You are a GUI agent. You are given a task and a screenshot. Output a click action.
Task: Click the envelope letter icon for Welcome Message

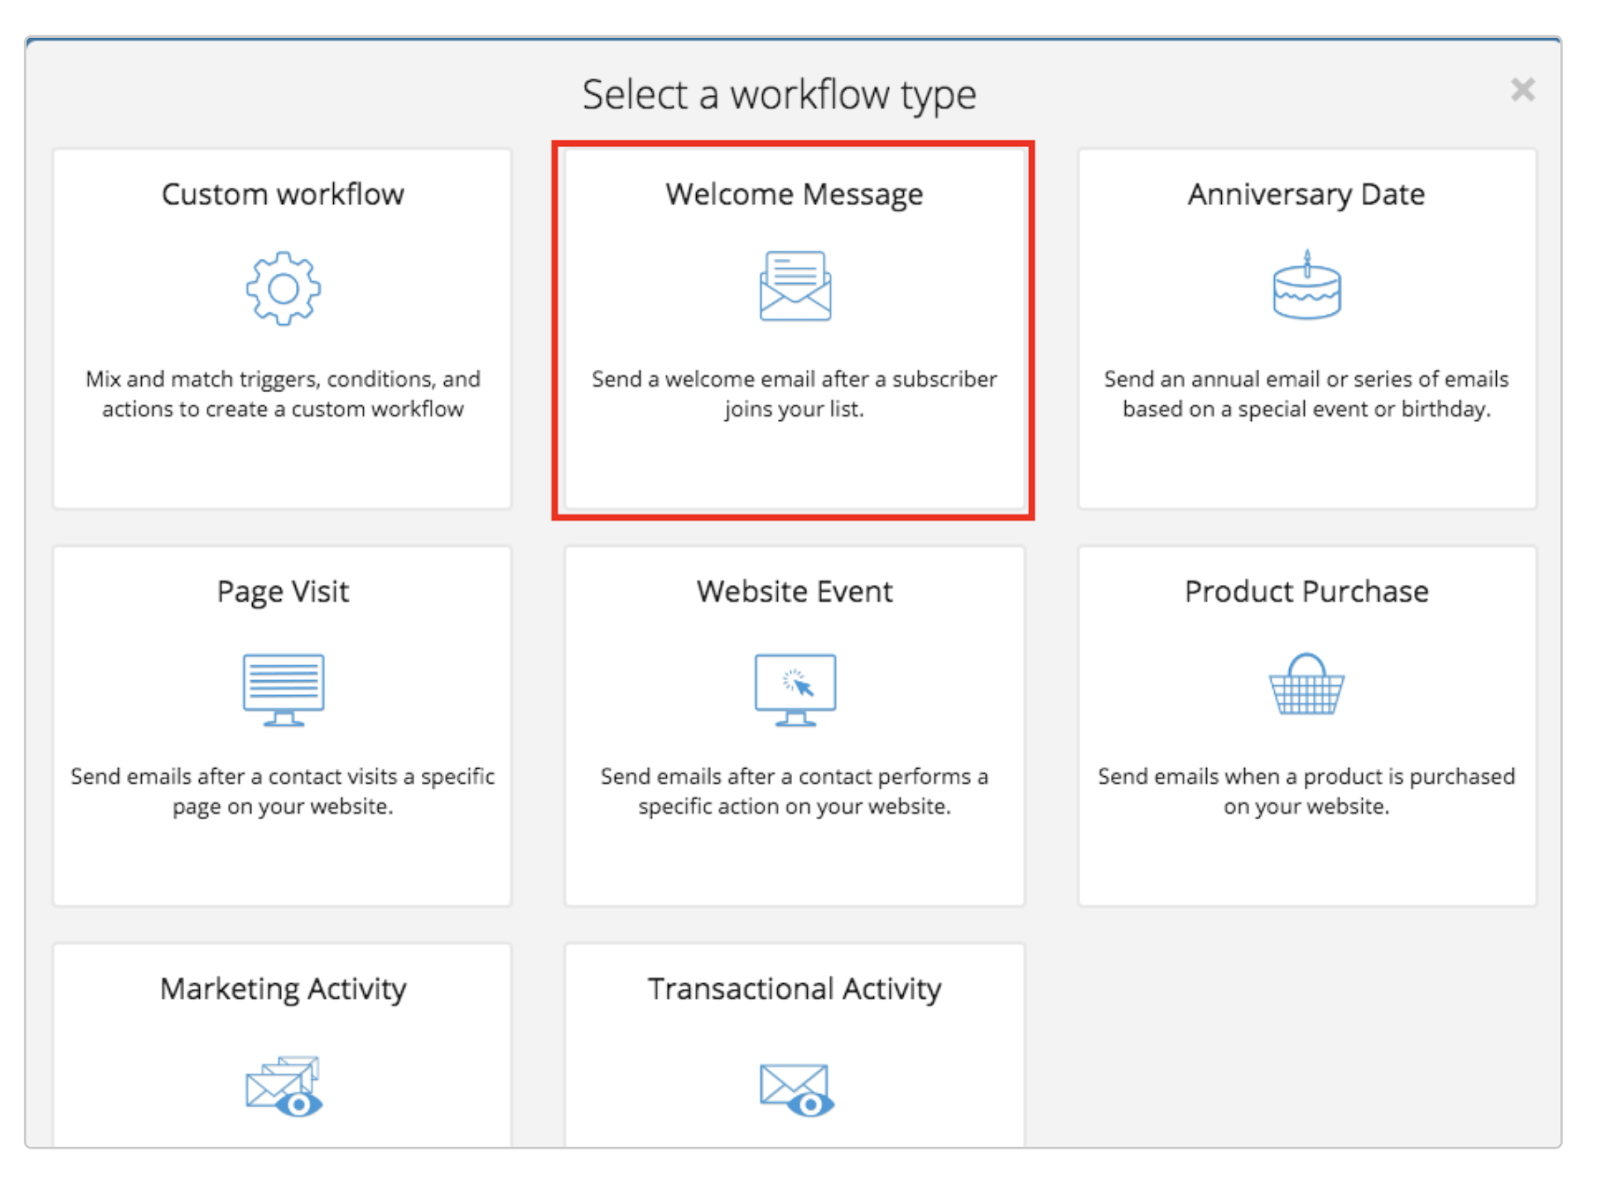pos(795,286)
